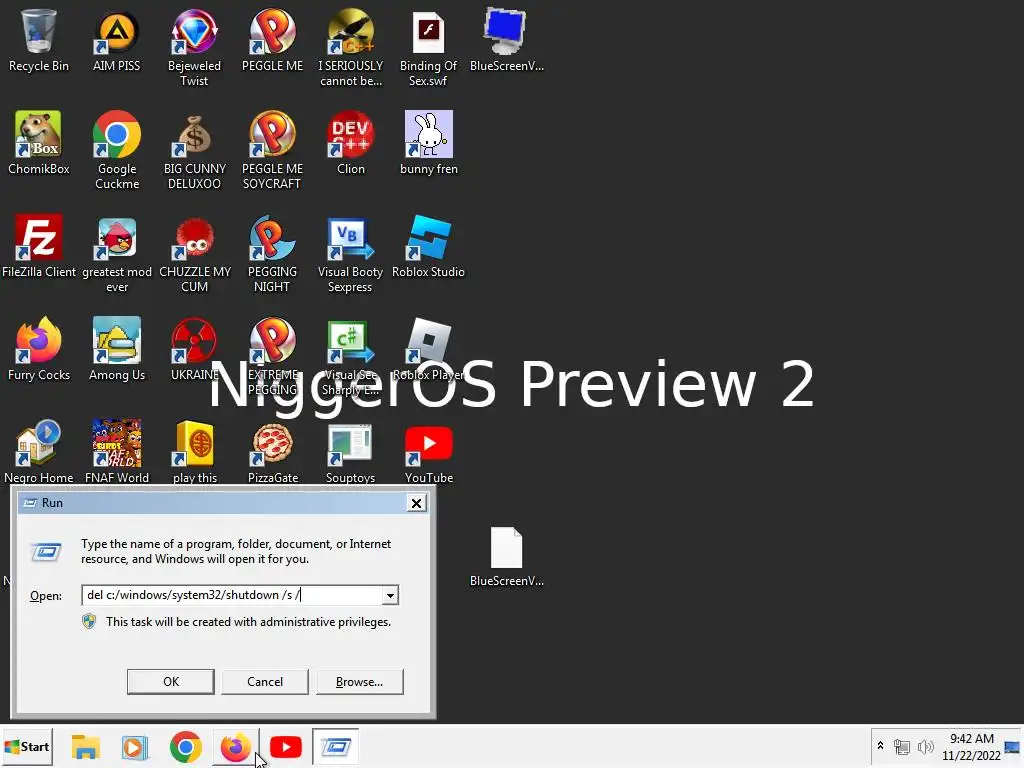The height and width of the screenshot is (768, 1024).
Task: Select the Clion Dev-C++ shortcut
Action: pyautogui.click(x=351, y=143)
